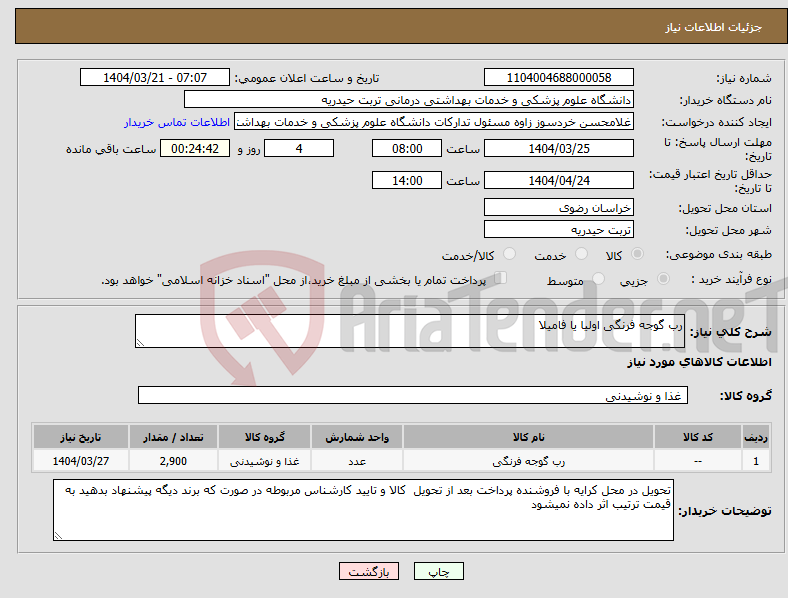Click the کد کالا column header

(x=698, y=437)
